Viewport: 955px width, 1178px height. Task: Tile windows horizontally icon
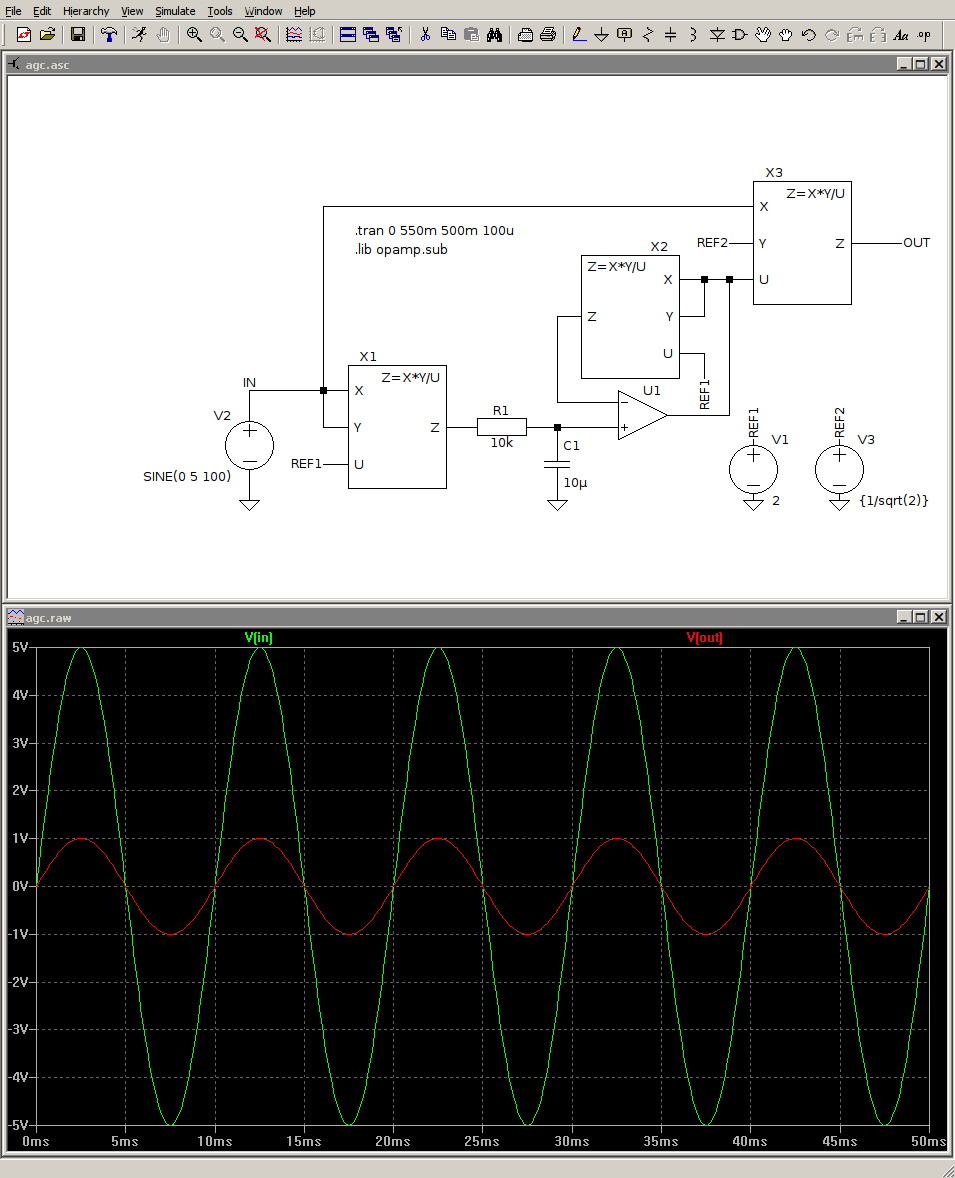click(348, 35)
